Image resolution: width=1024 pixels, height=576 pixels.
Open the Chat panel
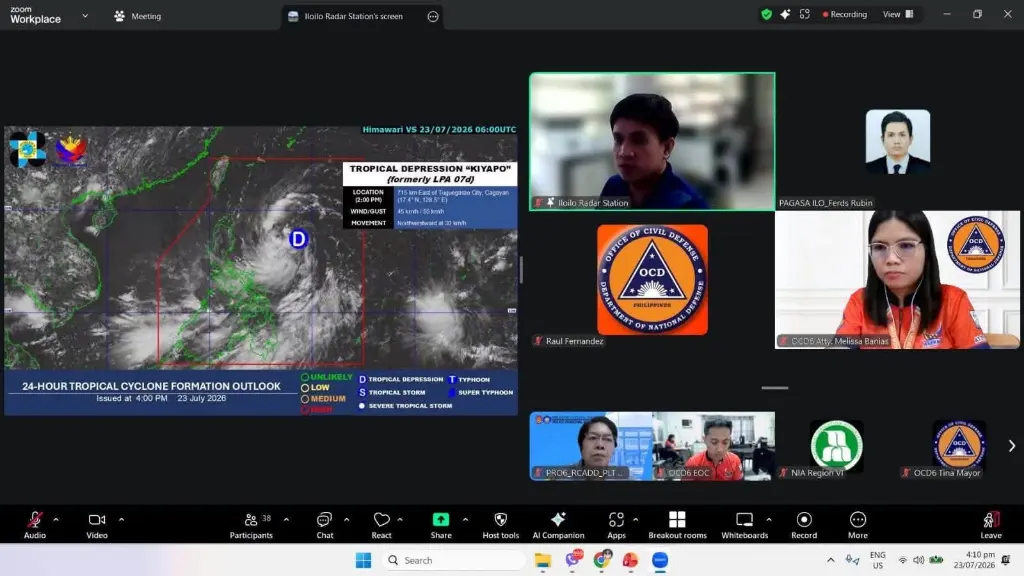(325, 525)
